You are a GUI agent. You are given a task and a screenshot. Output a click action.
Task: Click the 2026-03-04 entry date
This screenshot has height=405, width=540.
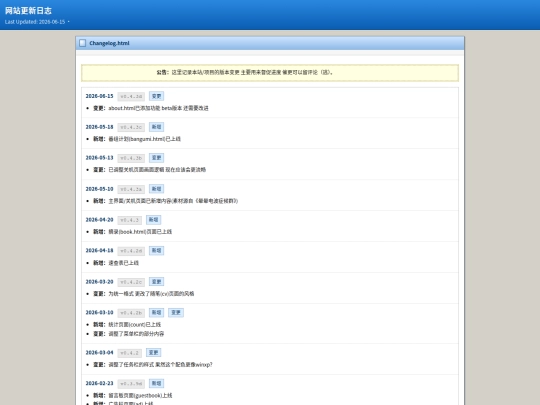pos(99,353)
